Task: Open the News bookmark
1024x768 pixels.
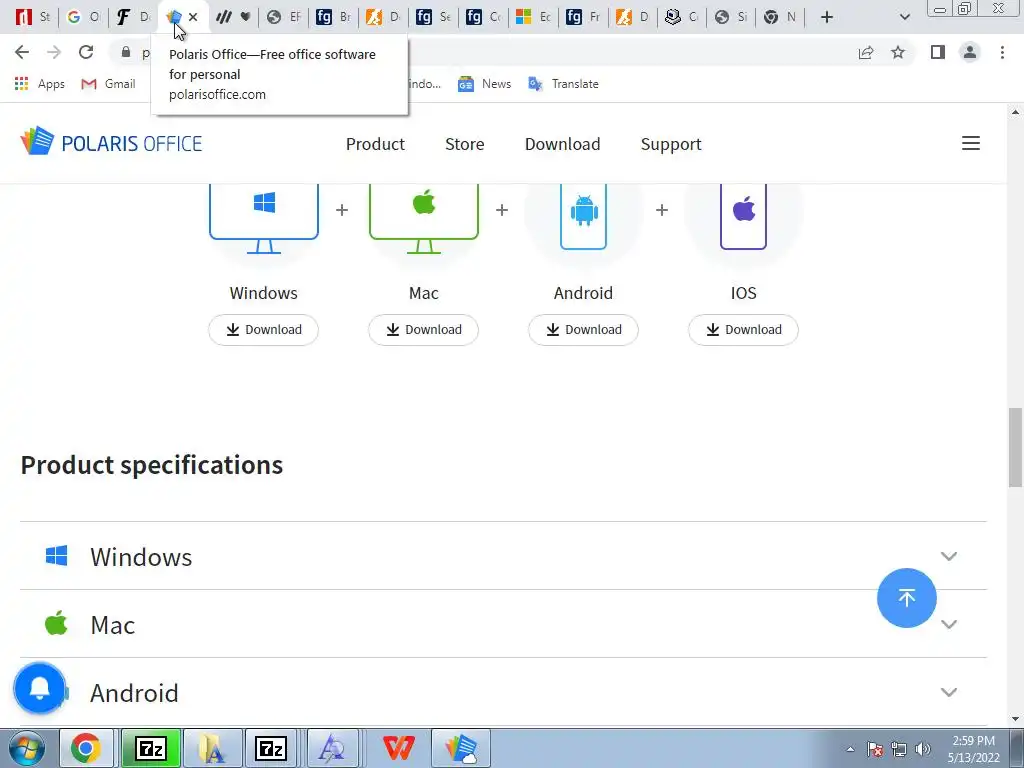Action: pyautogui.click(x=484, y=84)
